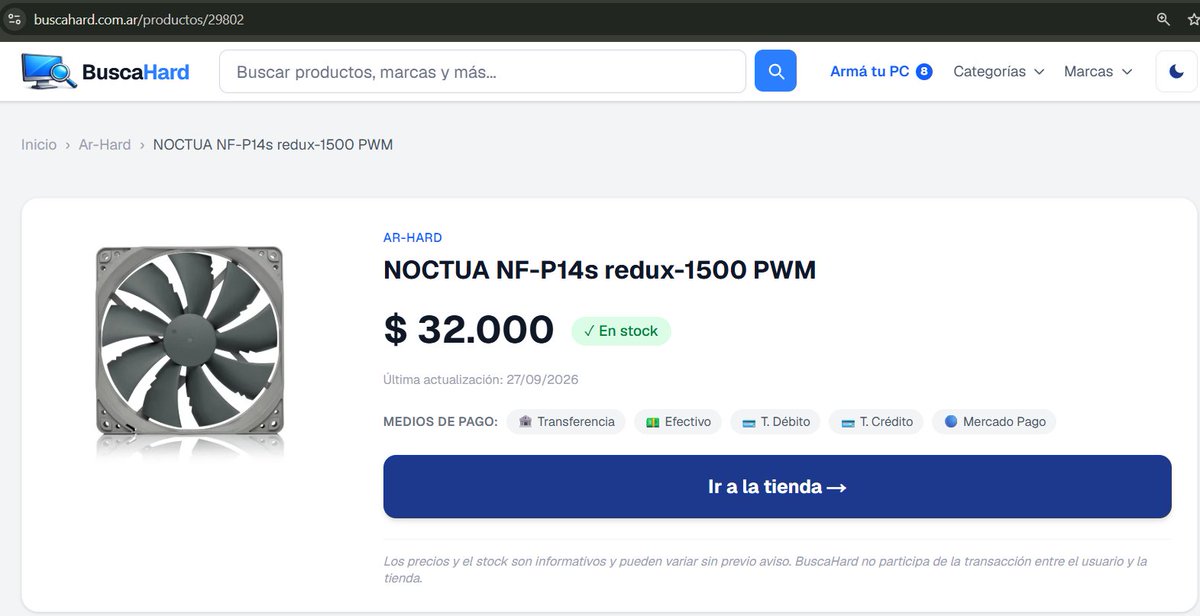Image resolution: width=1200 pixels, height=616 pixels.
Task: Click the product title NOCTUA NF-P14s redux-1500 PWM heading
Action: (x=600, y=270)
